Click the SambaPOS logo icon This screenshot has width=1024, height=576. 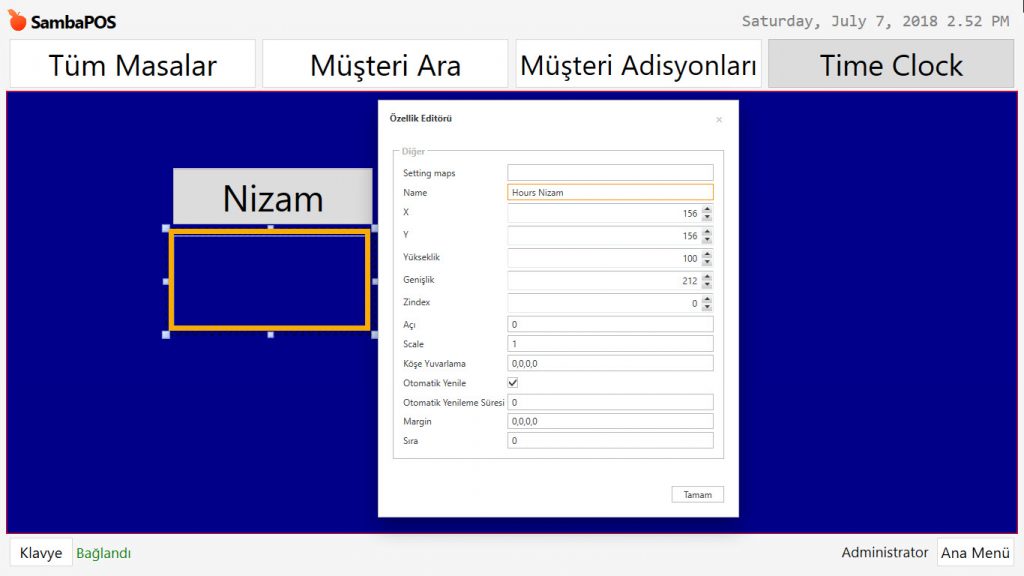click(x=17, y=21)
